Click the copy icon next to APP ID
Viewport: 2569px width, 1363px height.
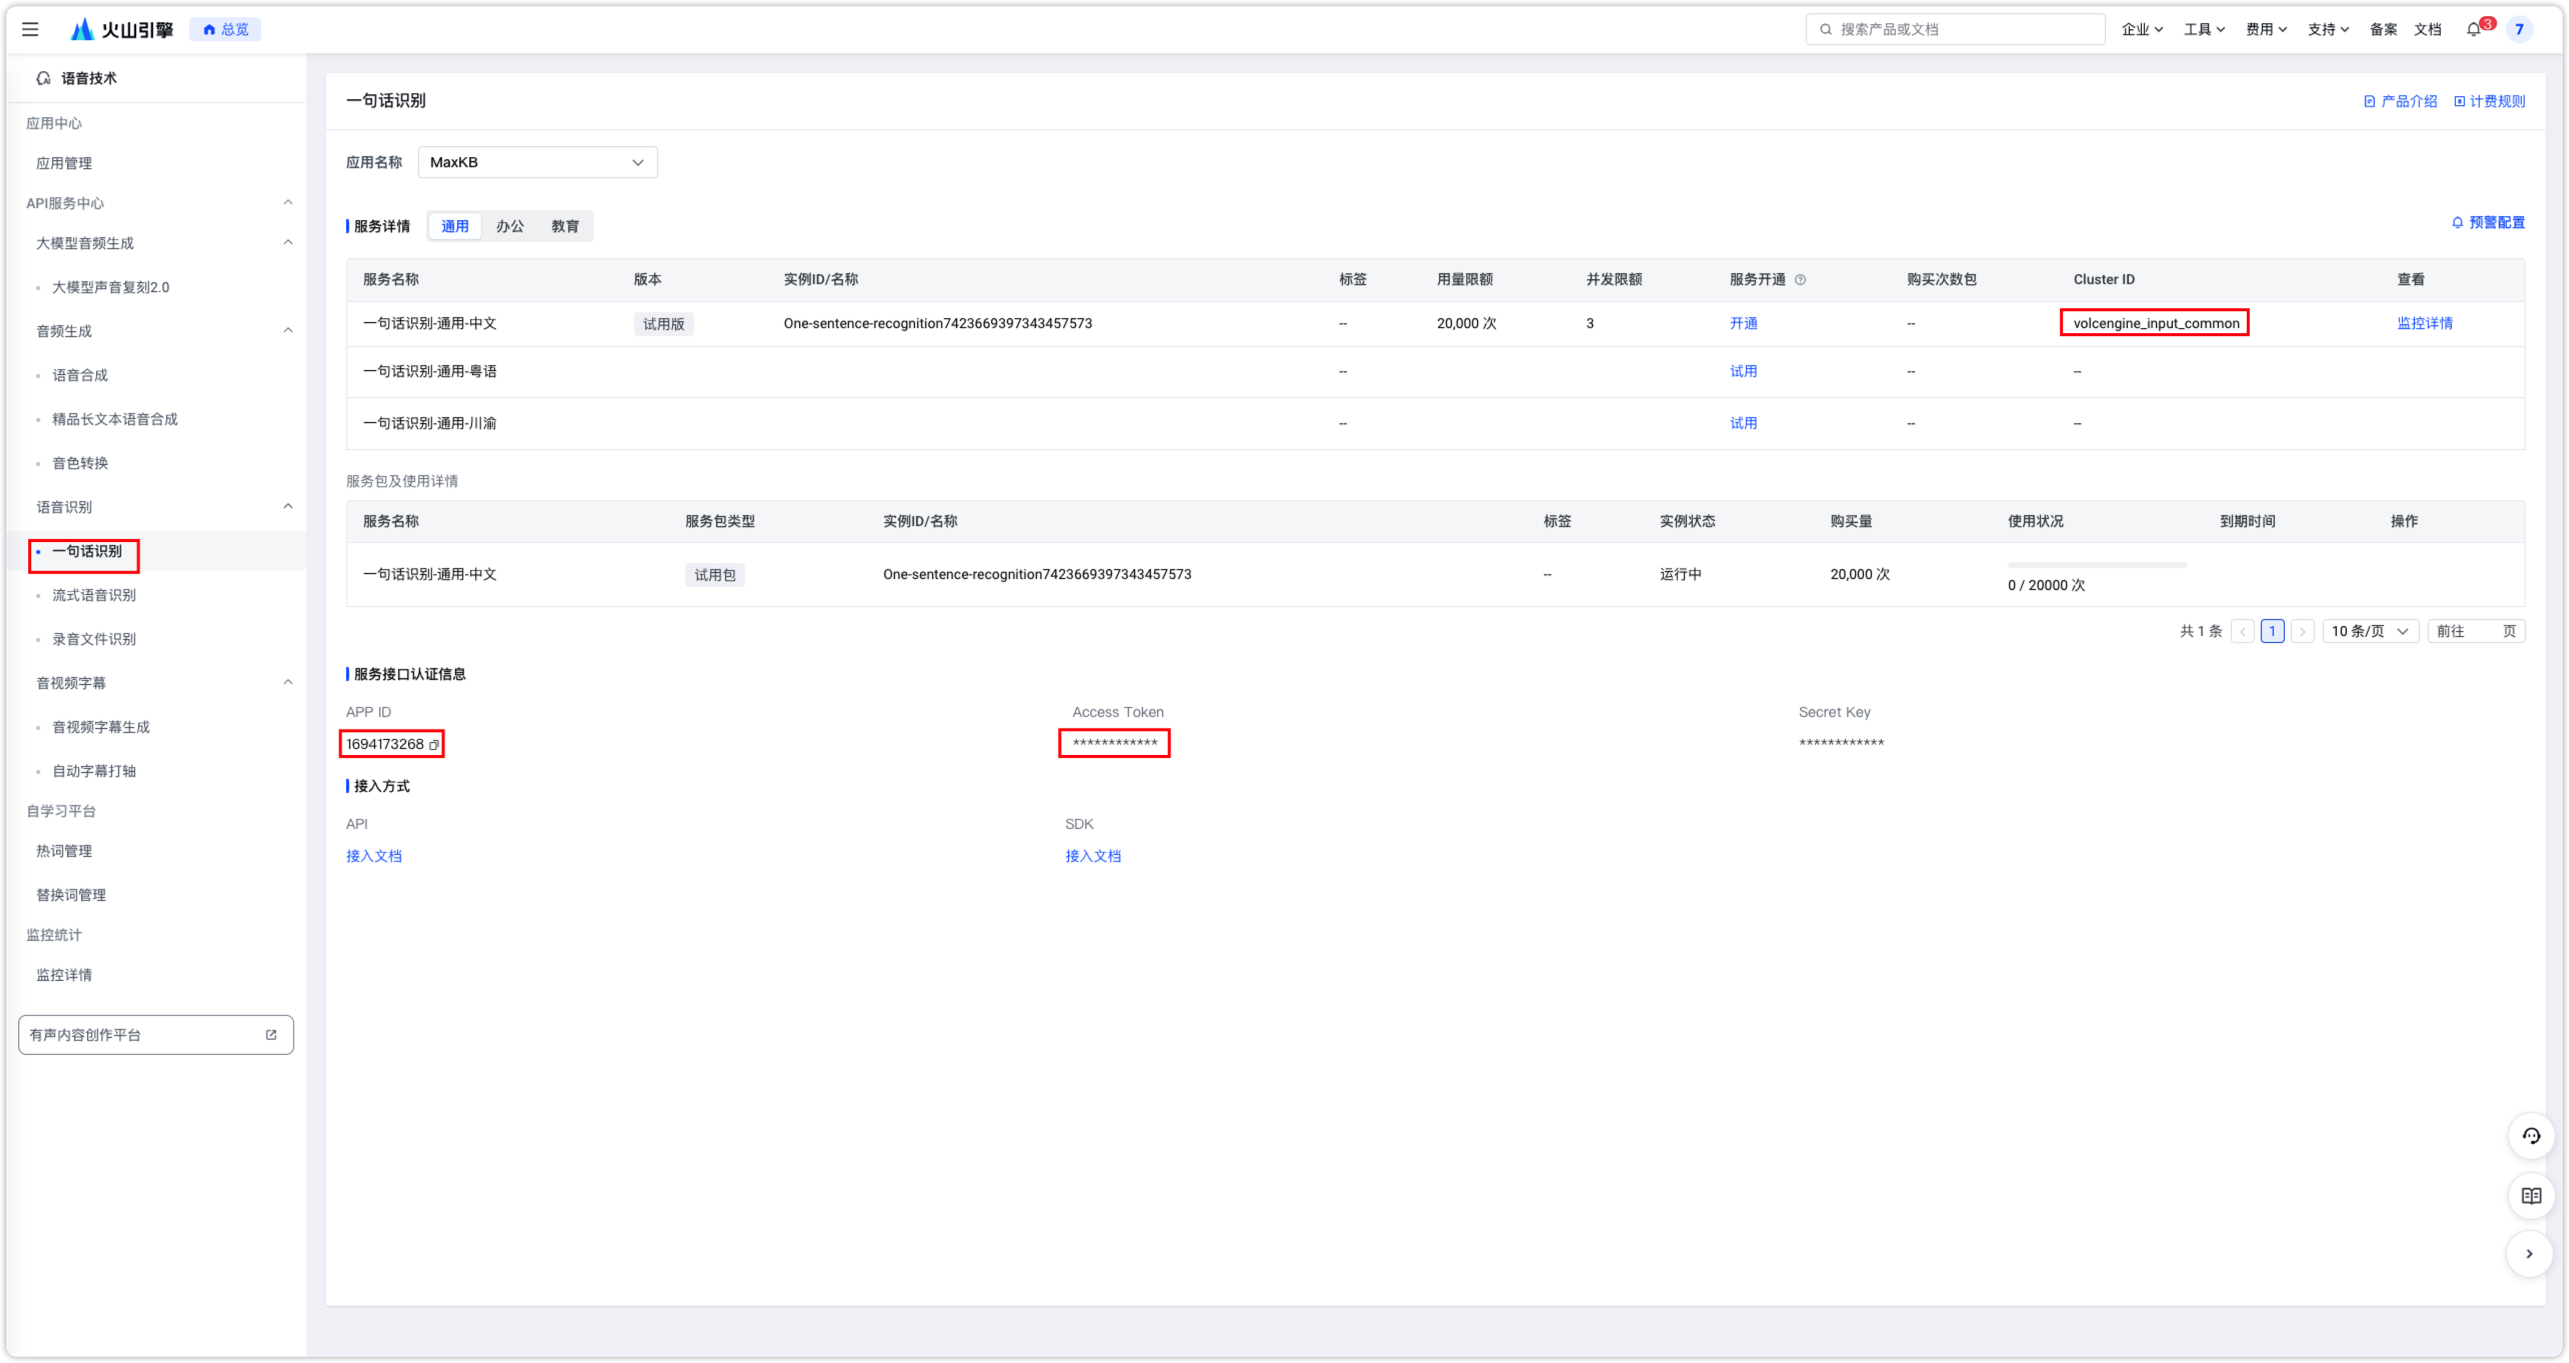point(434,744)
